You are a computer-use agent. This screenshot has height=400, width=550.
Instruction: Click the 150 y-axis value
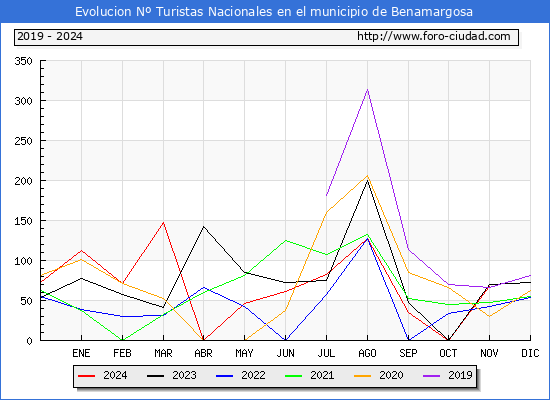pyautogui.click(x=23, y=221)
